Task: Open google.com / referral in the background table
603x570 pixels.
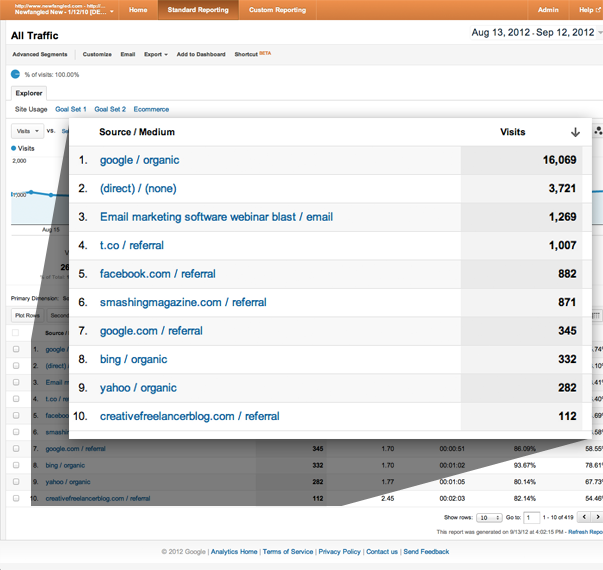Action: point(75,448)
